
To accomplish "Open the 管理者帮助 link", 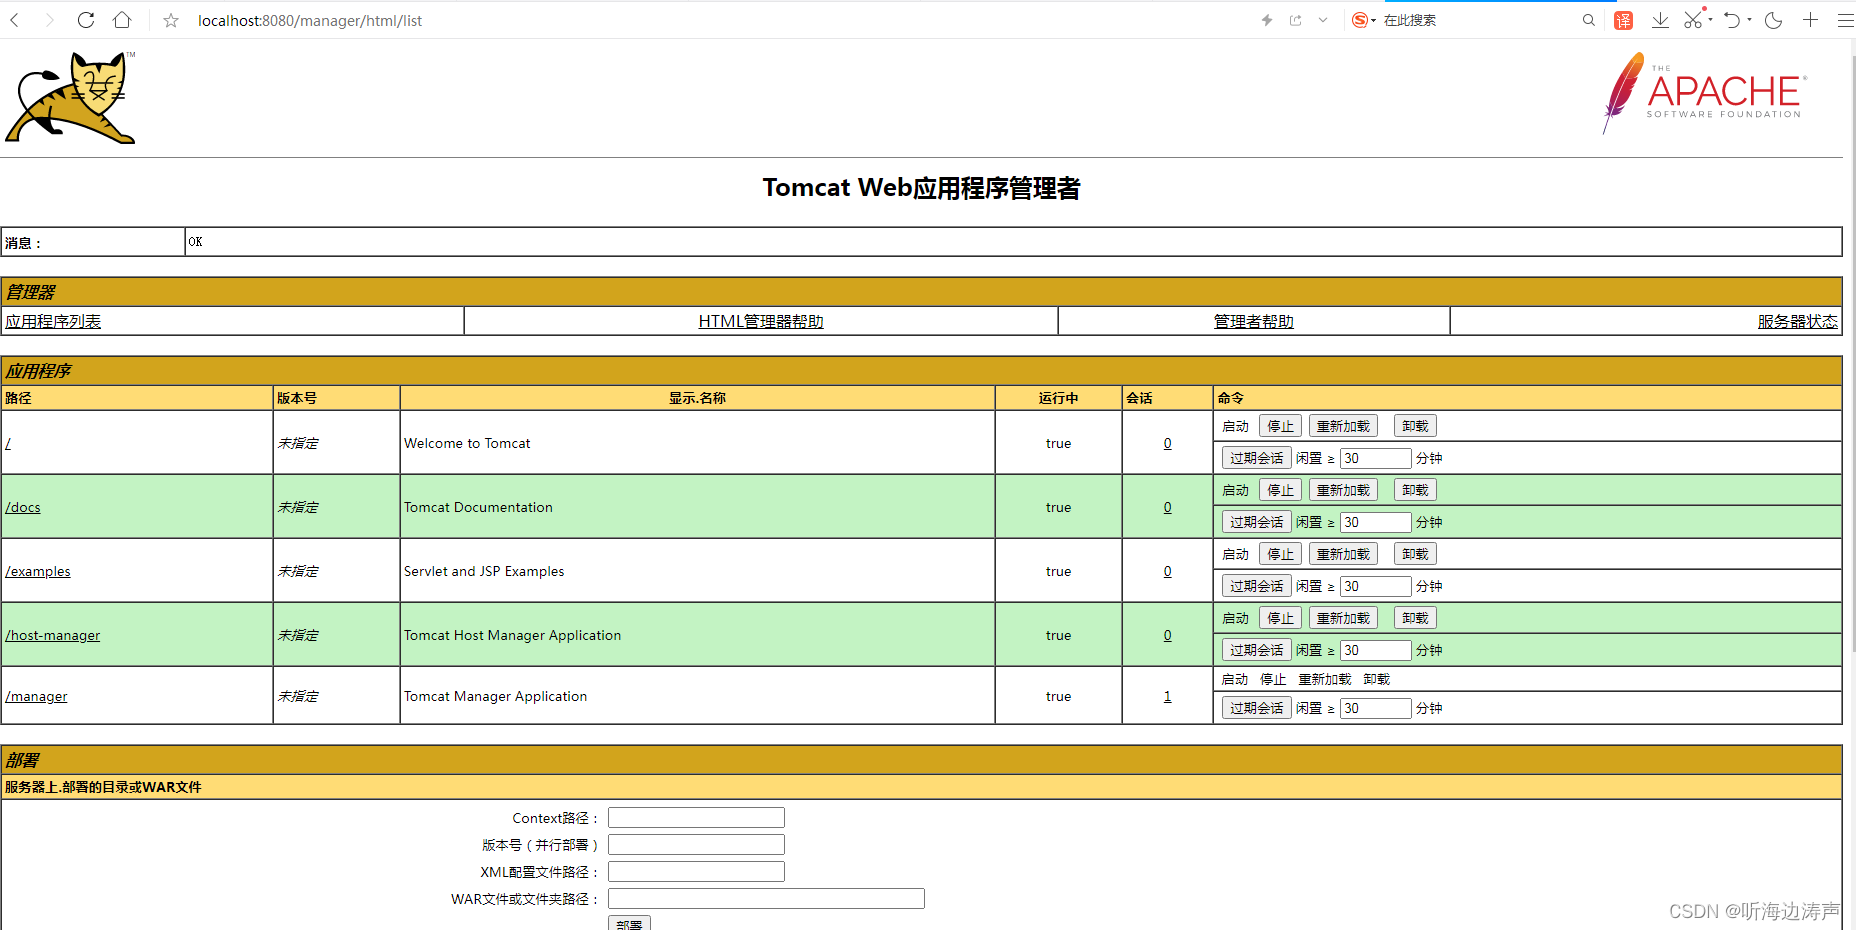I will (x=1254, y=321).
